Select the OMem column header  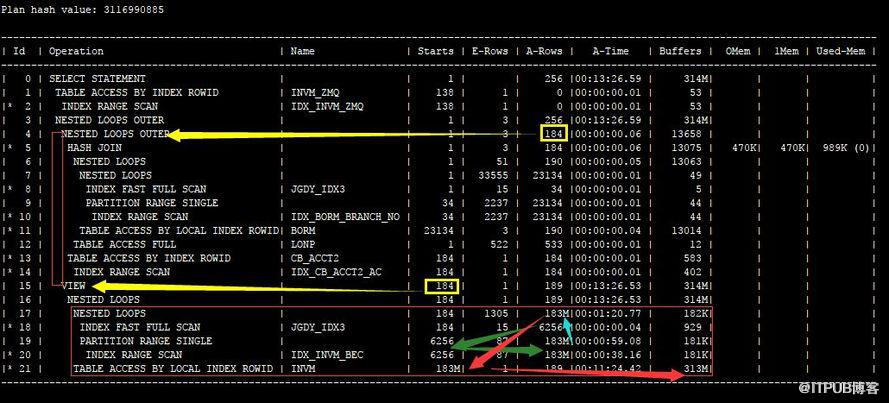(738, 51)
